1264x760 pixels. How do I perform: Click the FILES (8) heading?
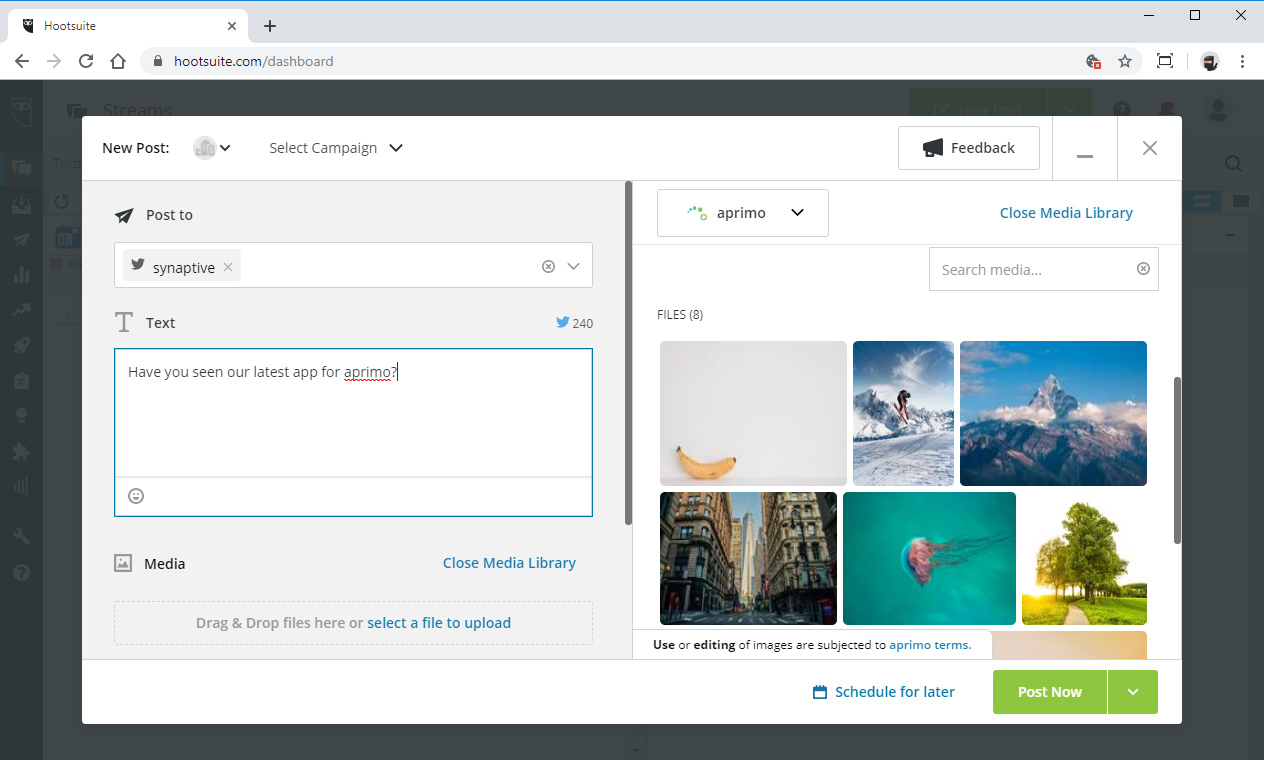click(680, 314)
